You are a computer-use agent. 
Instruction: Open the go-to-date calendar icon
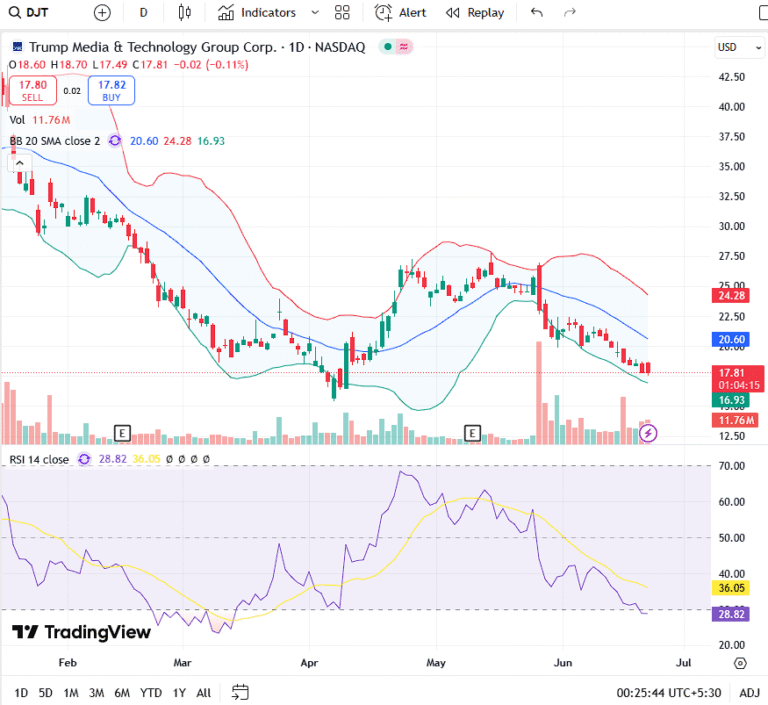[x=240, y=693]
